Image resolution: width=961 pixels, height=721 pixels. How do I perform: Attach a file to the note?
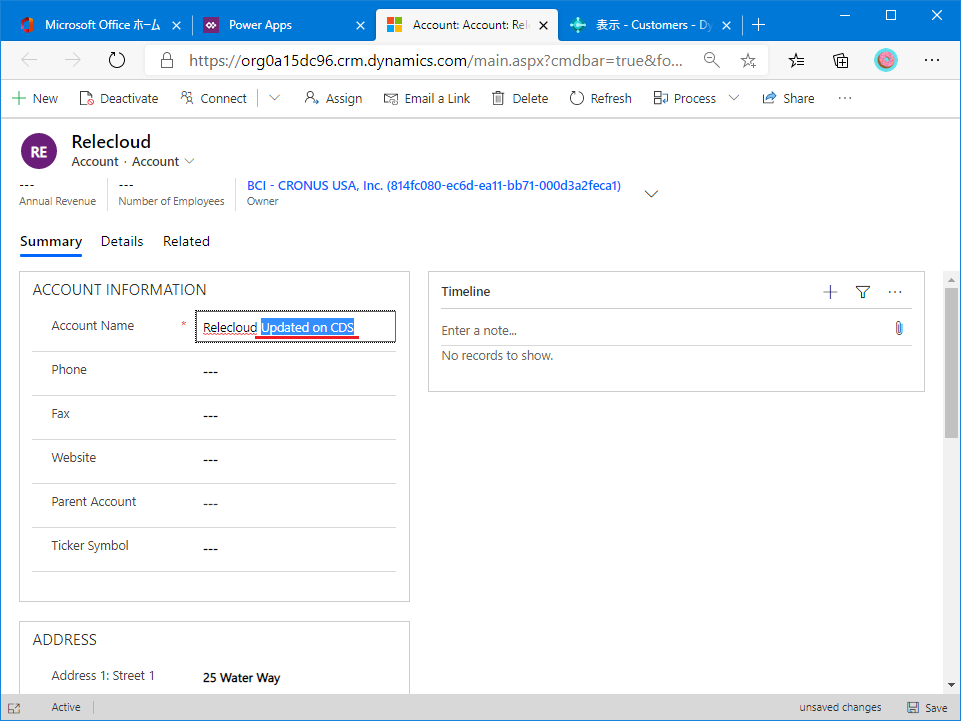[898, 329]
